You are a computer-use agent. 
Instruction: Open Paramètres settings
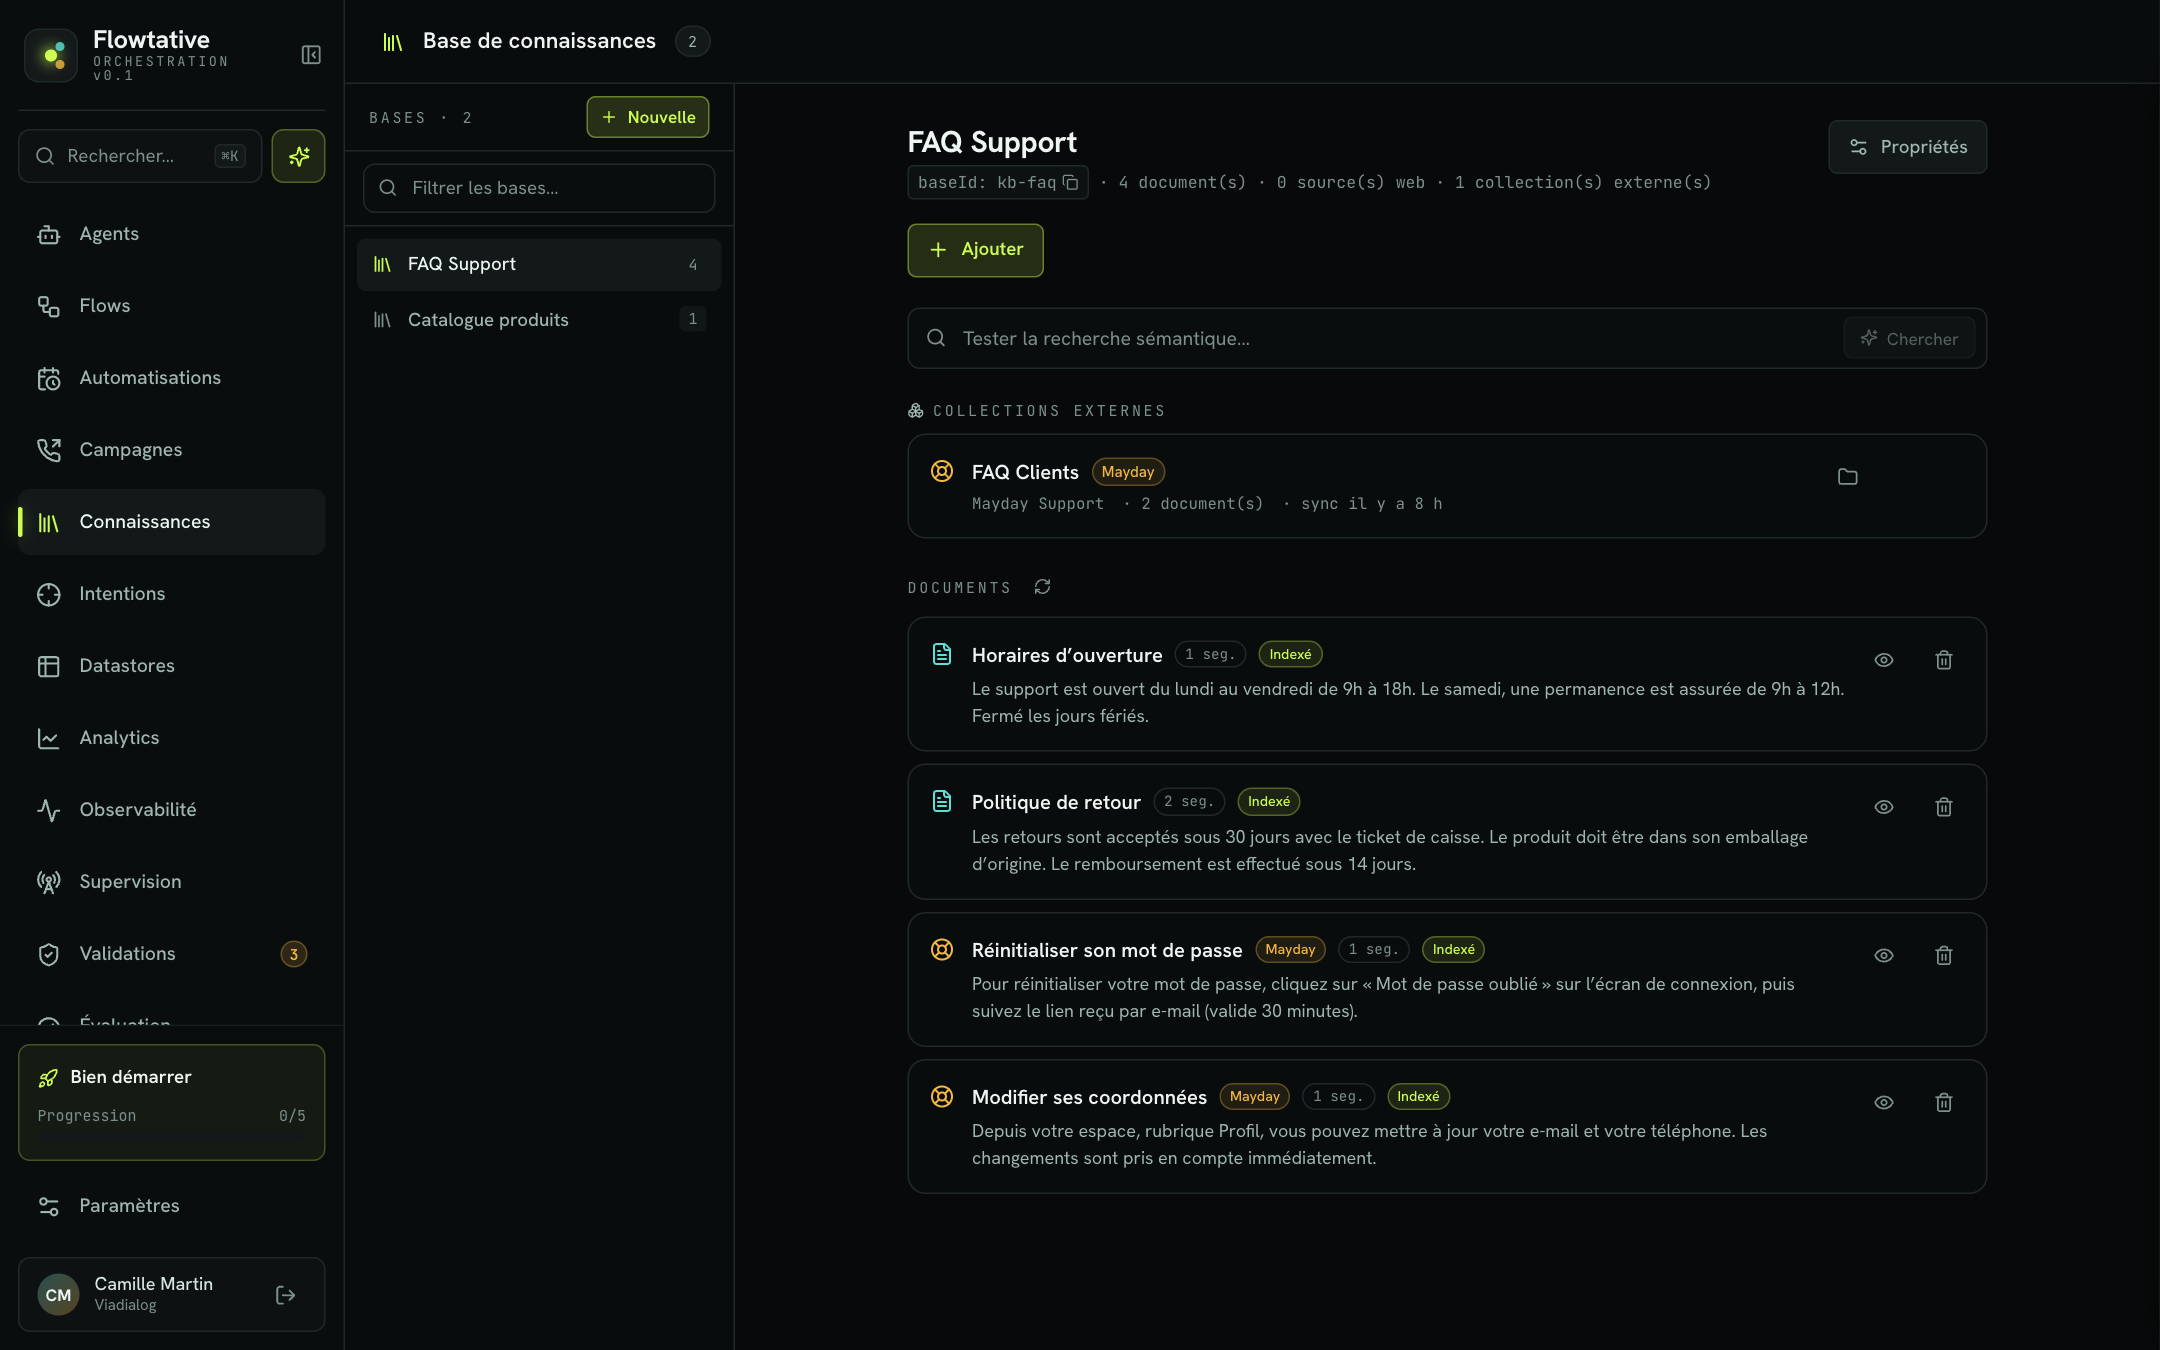tap(171, 1206)
